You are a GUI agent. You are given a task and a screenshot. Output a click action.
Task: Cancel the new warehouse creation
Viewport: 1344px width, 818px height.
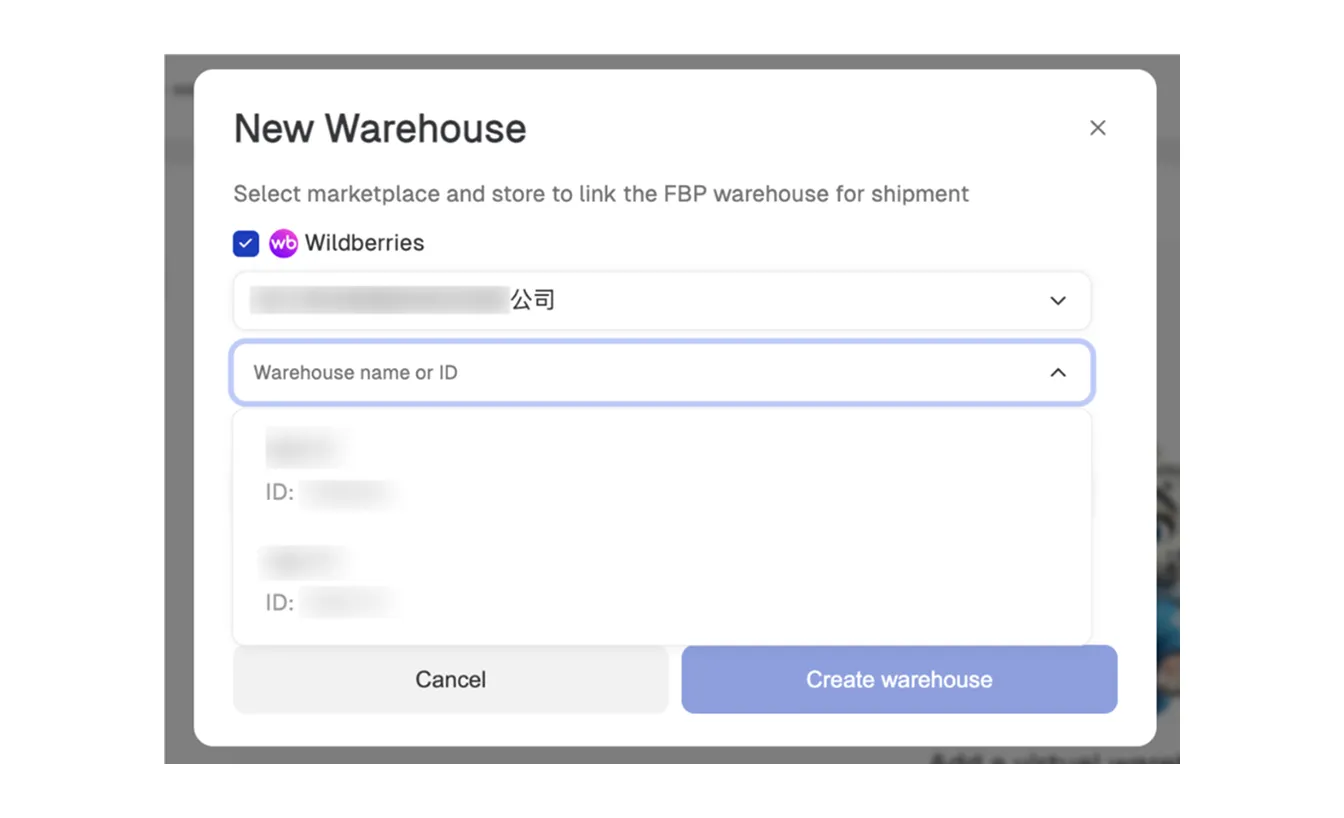tap(450, 679)
